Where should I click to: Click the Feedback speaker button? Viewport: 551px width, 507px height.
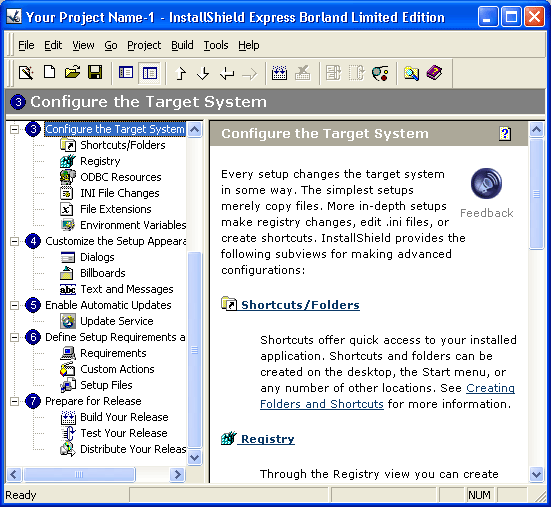(x=486, y=183)
